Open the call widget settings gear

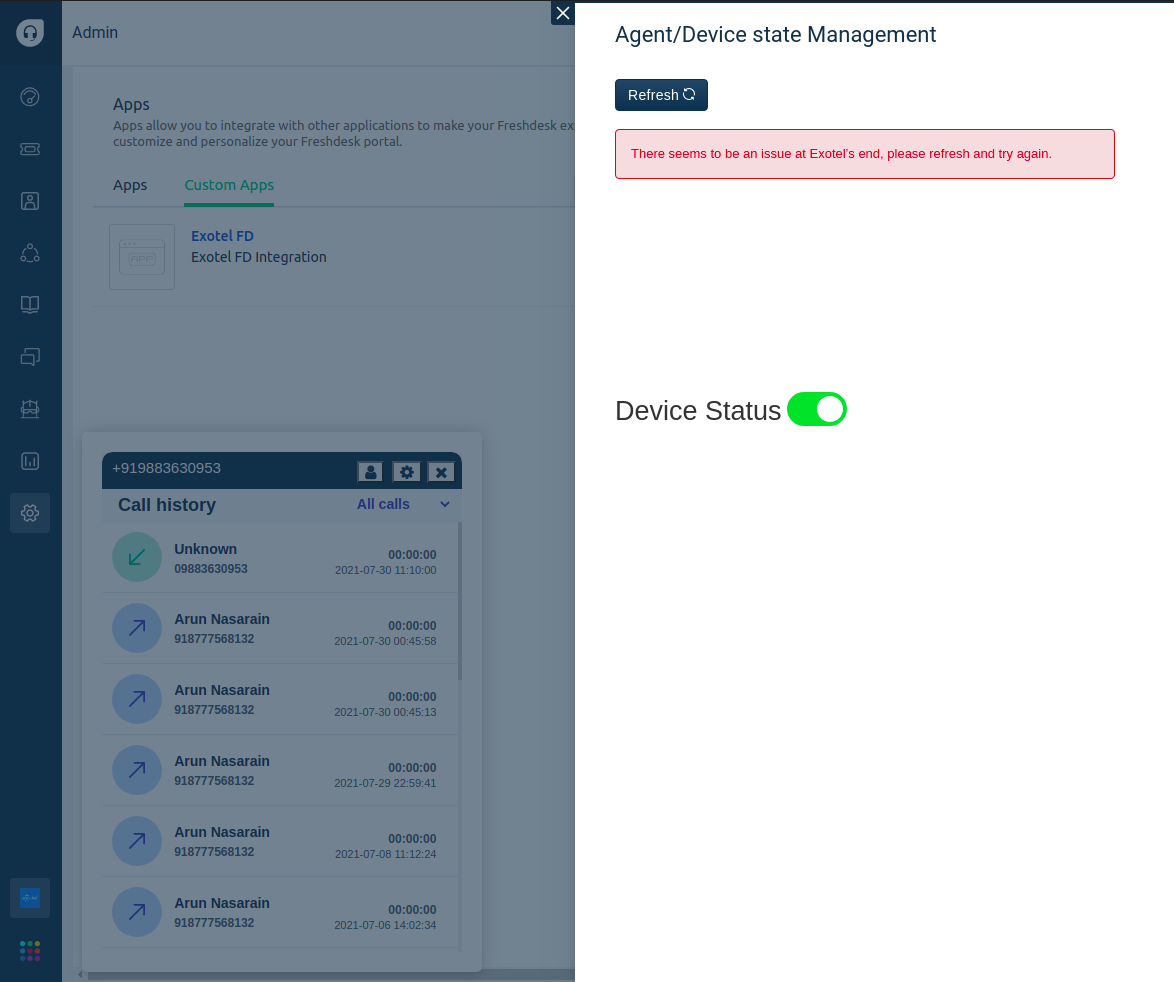(x=407, y=472)
